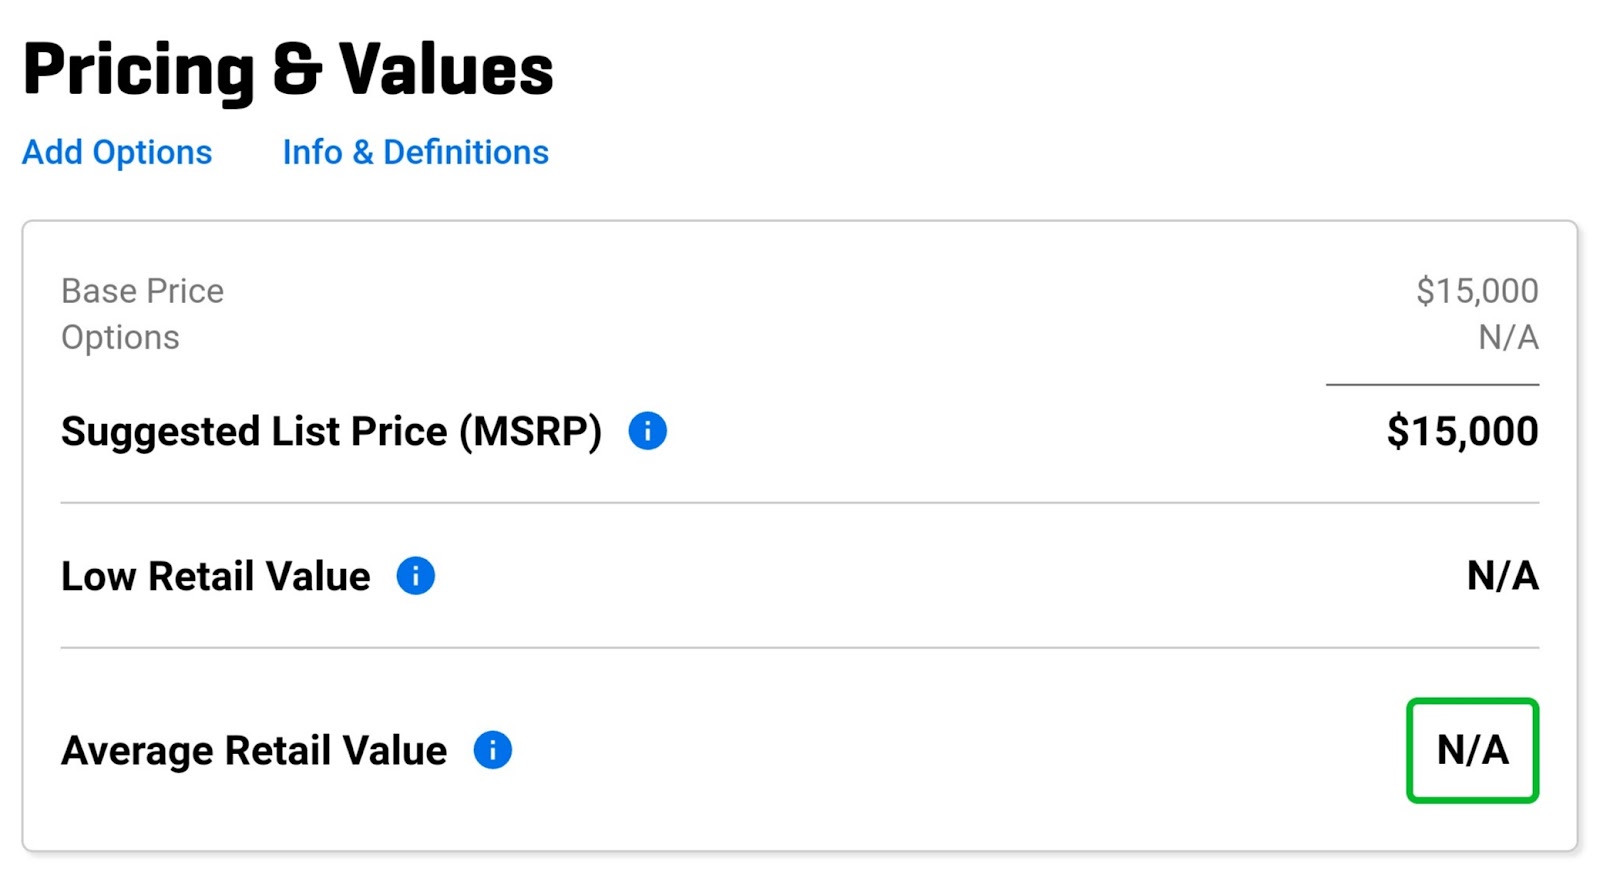Screen dimensions: 1600x882
Task: Click the gray Options row label
Action: [x=120, y=338]
